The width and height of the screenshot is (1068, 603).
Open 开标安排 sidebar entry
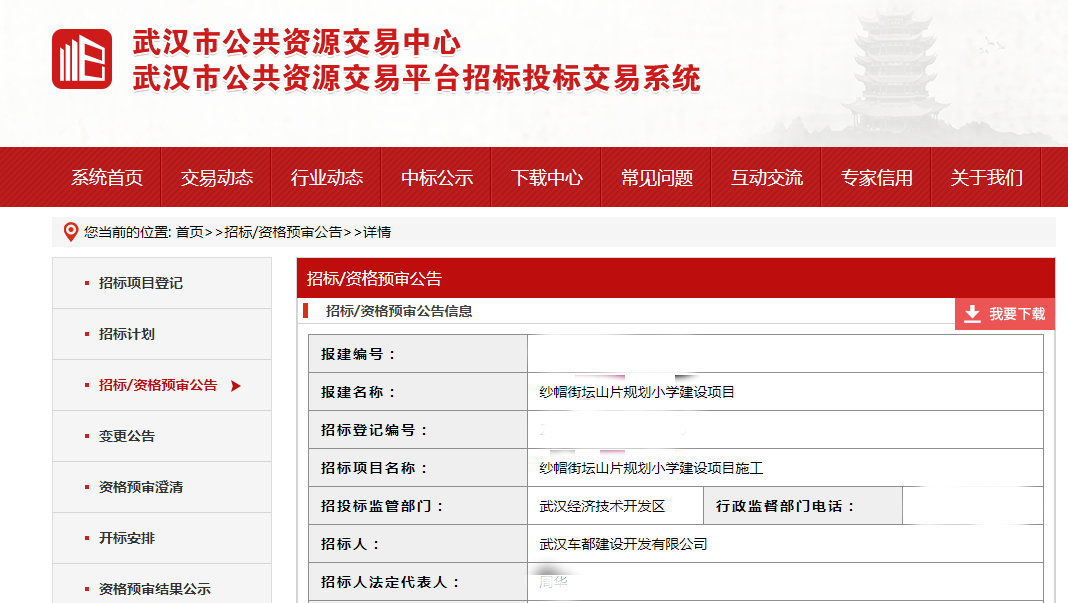[127, 538]
